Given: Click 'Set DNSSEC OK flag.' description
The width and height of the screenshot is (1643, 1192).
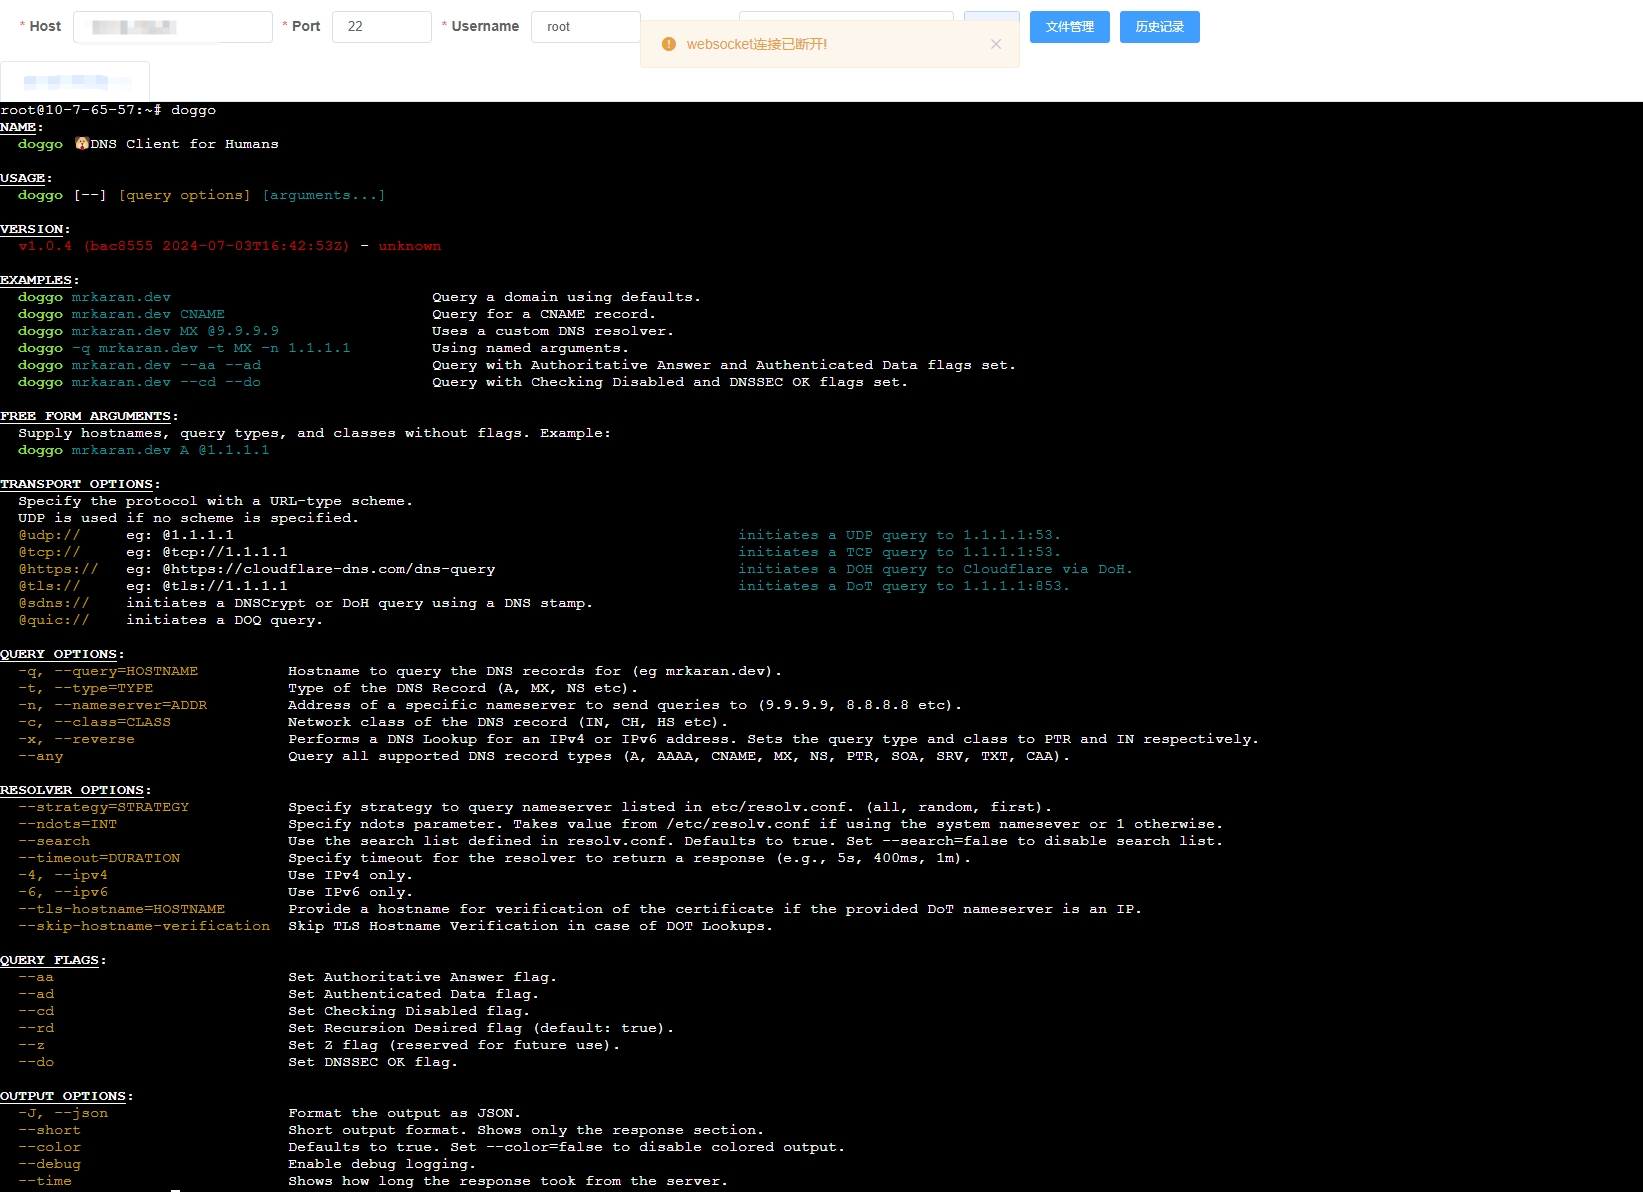Looking at the screenshot, I should [373, 1062].
